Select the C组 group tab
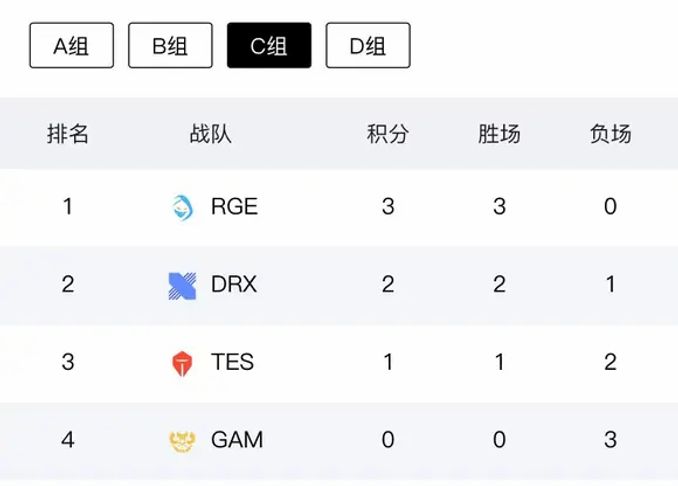 pyautogui.click(x=269, y=46)
